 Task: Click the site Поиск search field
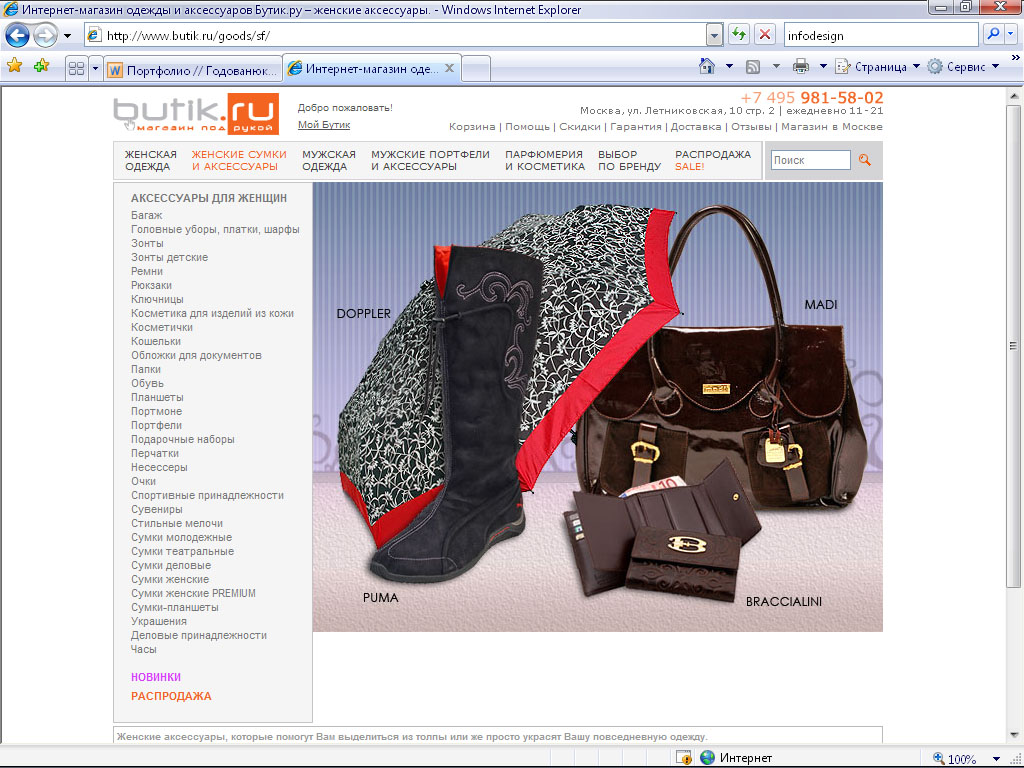pos(810,160)
